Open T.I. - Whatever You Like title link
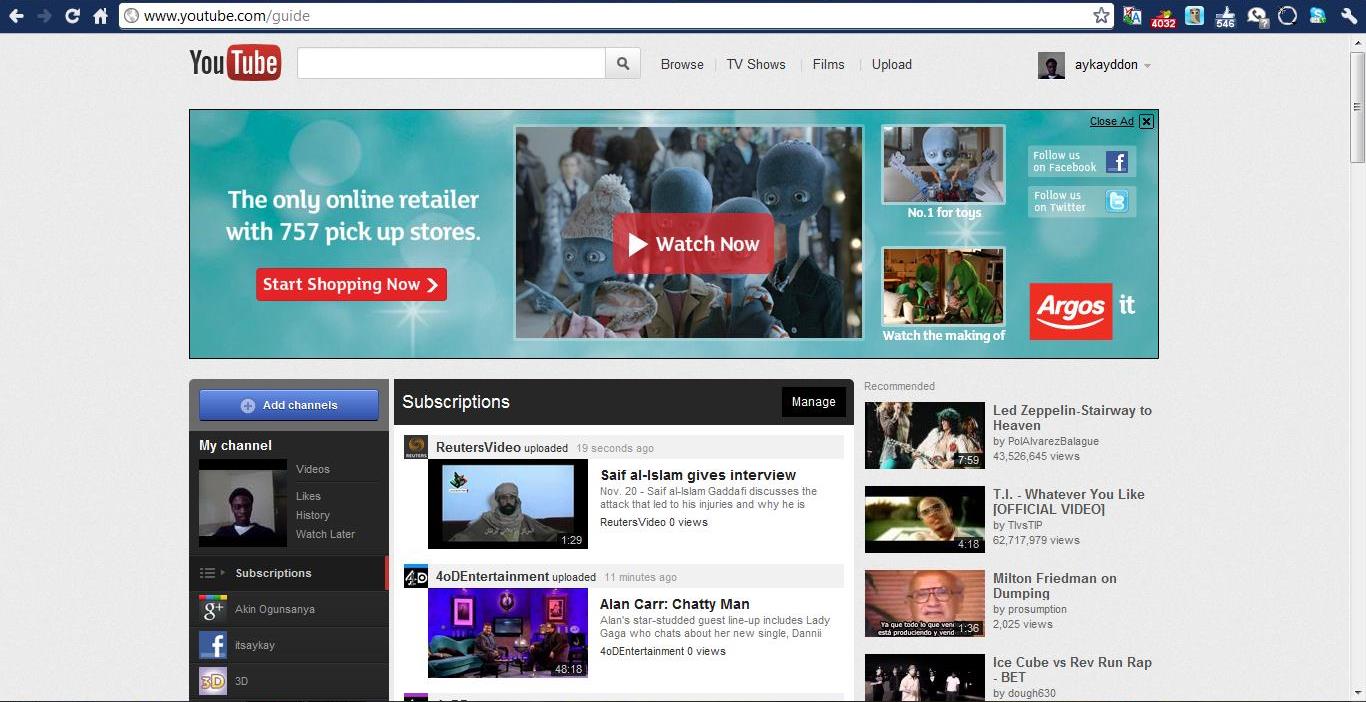This screenshot has width=1366, height=702. [x=1069, y=502]
